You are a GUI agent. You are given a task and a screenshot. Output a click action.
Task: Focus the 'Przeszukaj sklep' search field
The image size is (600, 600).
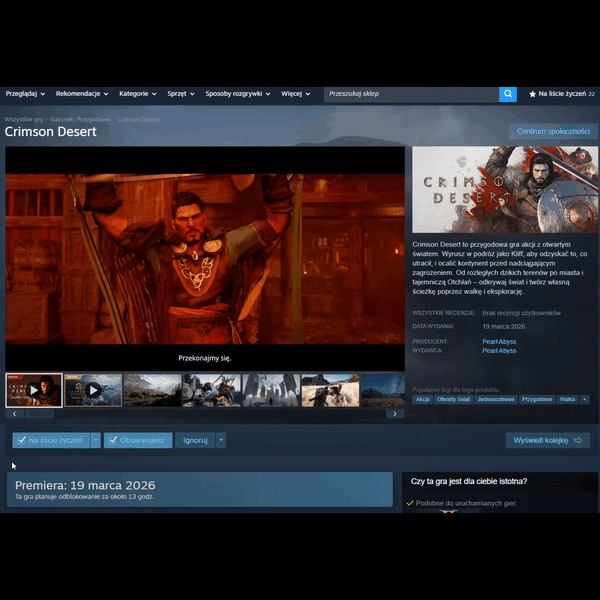click(411, 94)
